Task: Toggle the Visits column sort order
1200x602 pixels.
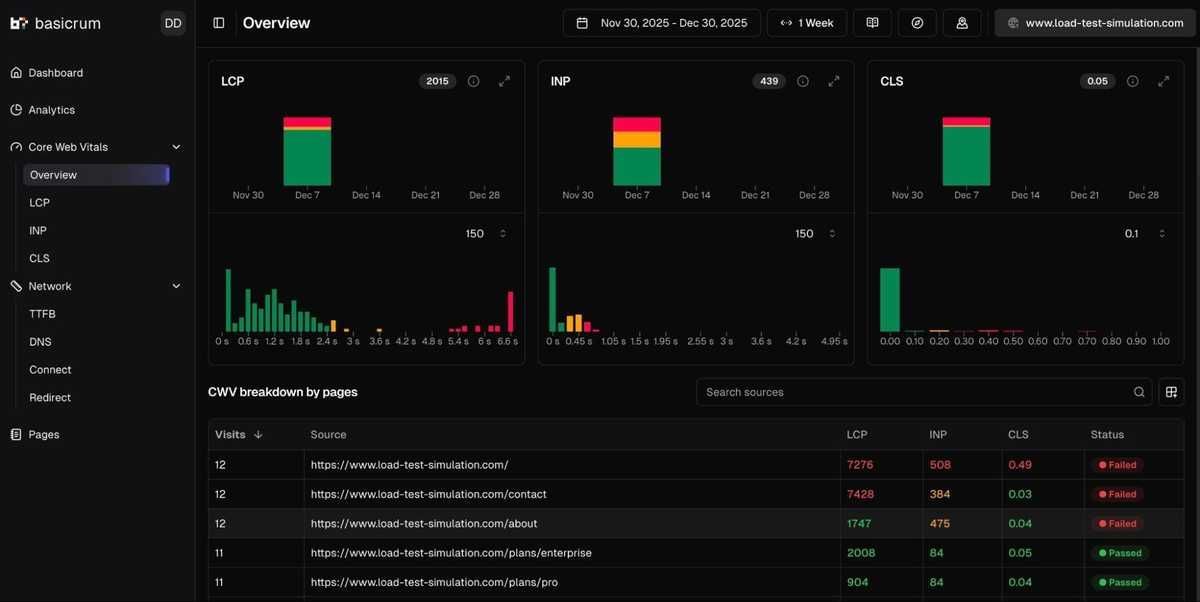Action: (258, 434)
